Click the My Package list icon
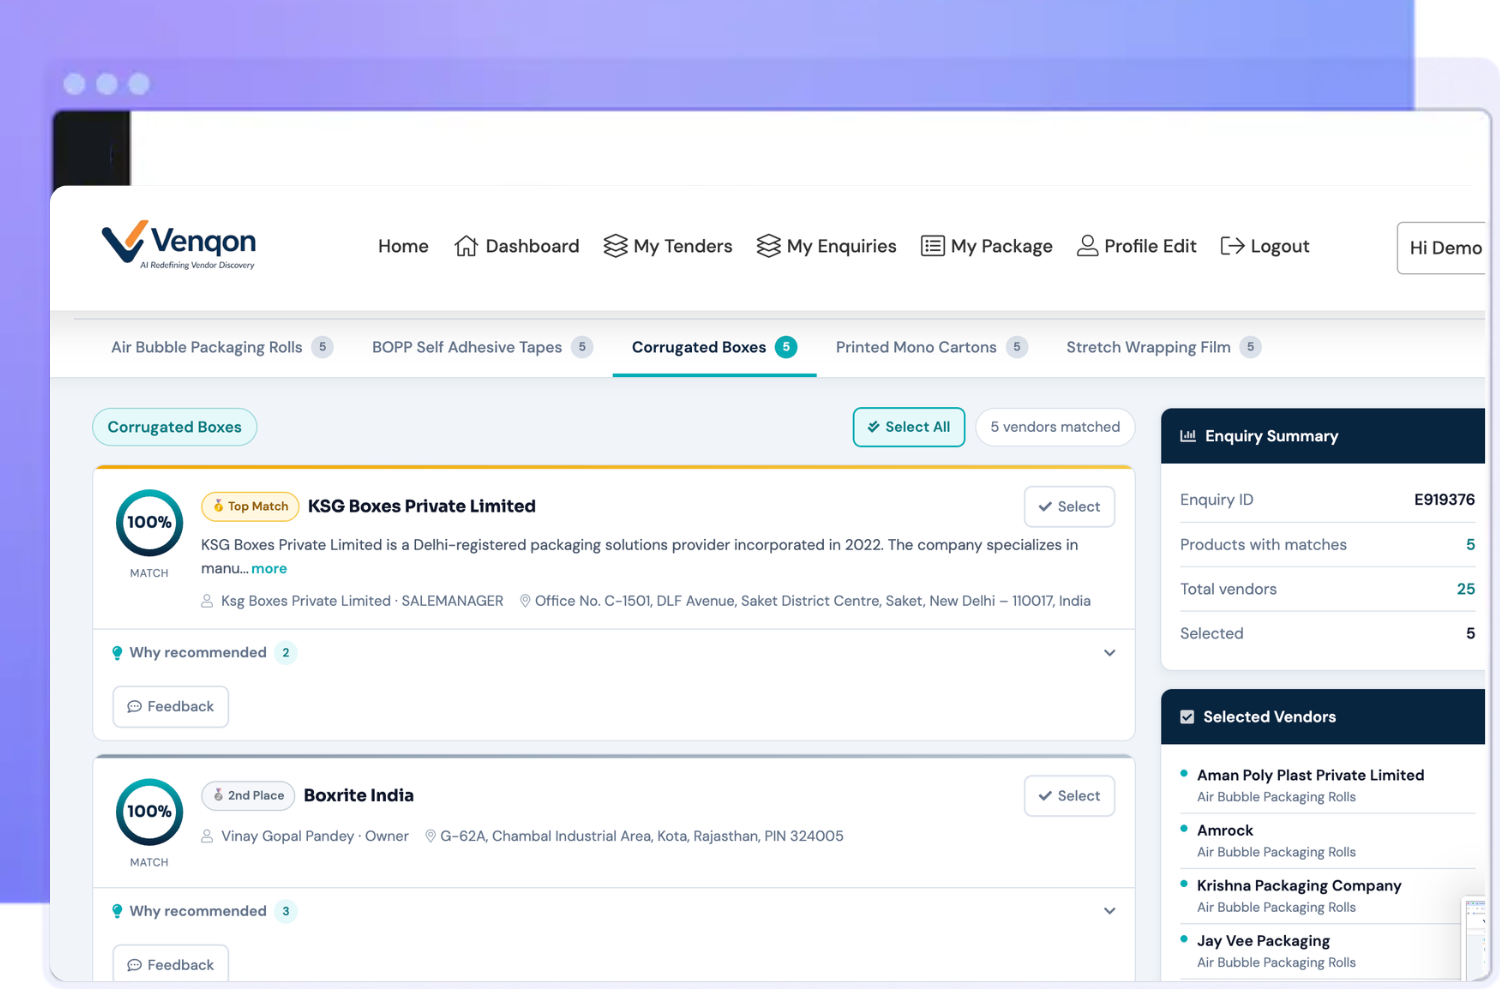The width and height of the screenshot is (1500, 990). [x=932, y=246]
